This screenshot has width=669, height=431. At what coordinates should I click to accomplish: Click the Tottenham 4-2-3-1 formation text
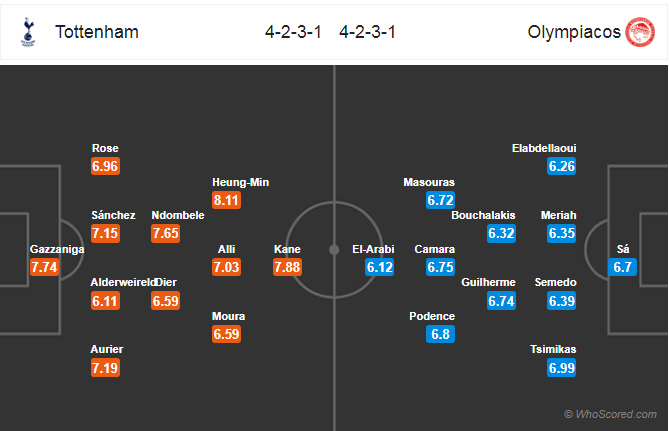293,32
